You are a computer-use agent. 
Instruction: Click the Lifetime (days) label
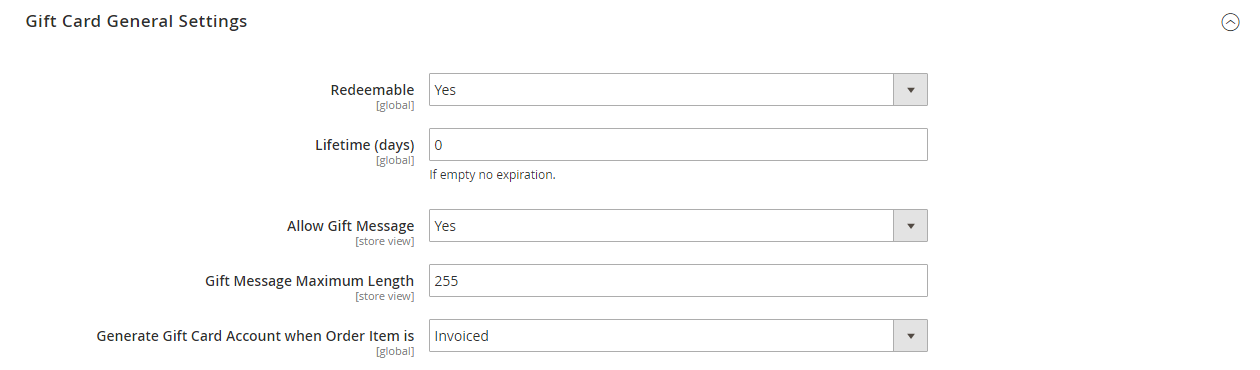click(364, 145)
